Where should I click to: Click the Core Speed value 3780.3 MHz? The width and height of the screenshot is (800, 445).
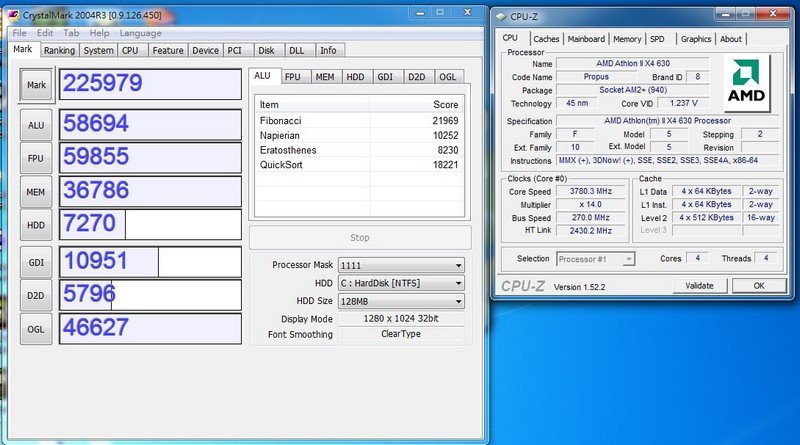591,191
